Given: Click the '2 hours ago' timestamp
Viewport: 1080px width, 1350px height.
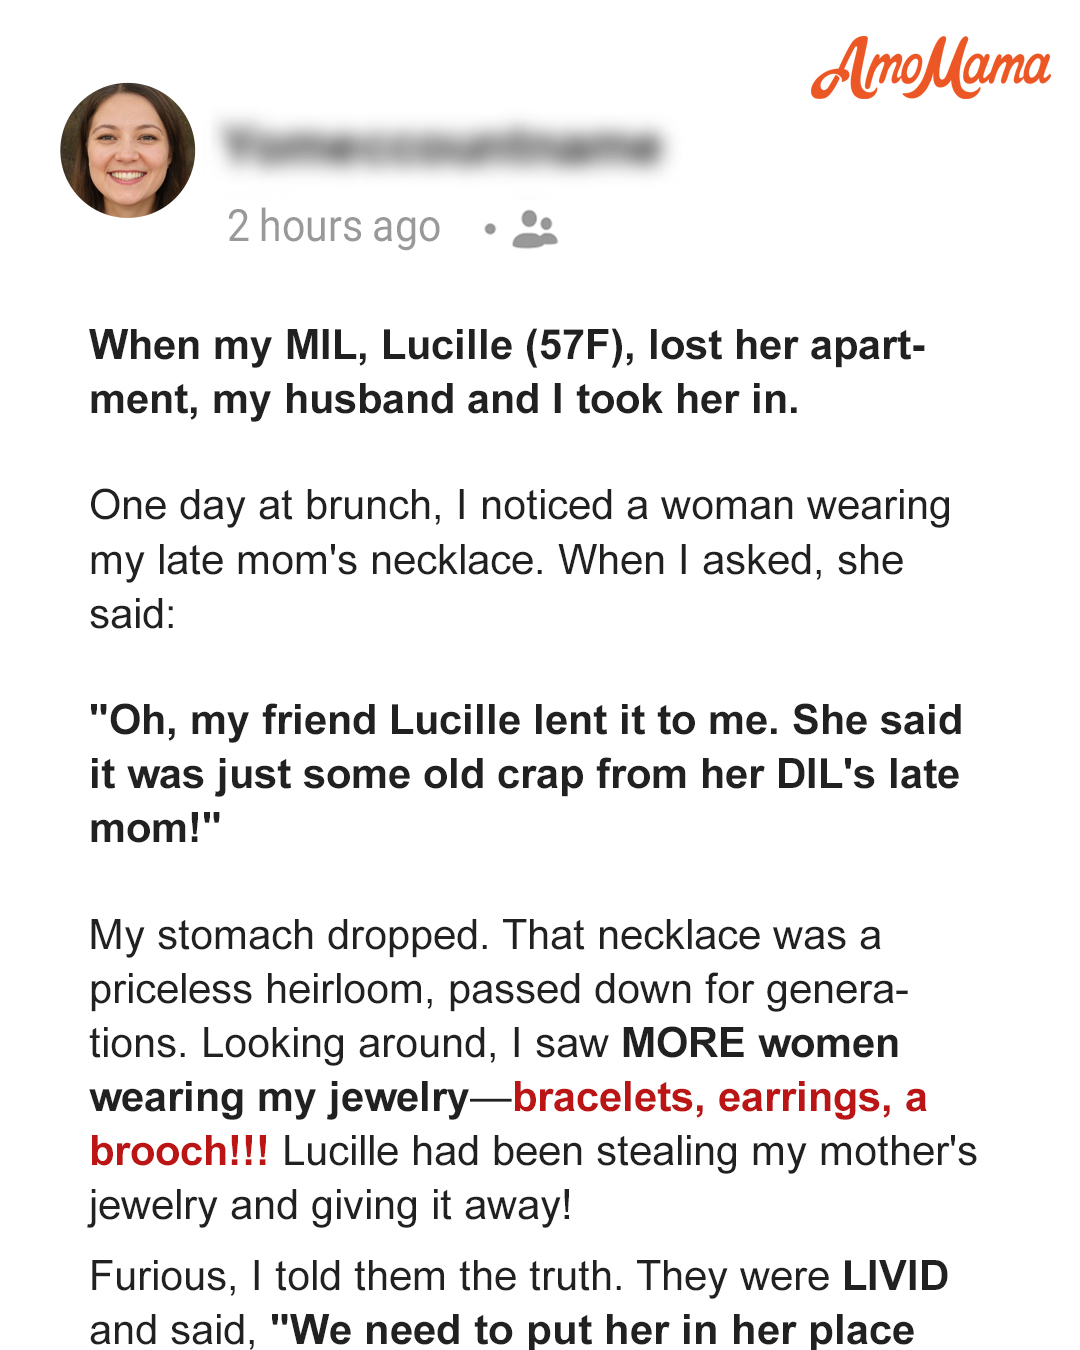Looking at the screenshot, I should point(334,227).
